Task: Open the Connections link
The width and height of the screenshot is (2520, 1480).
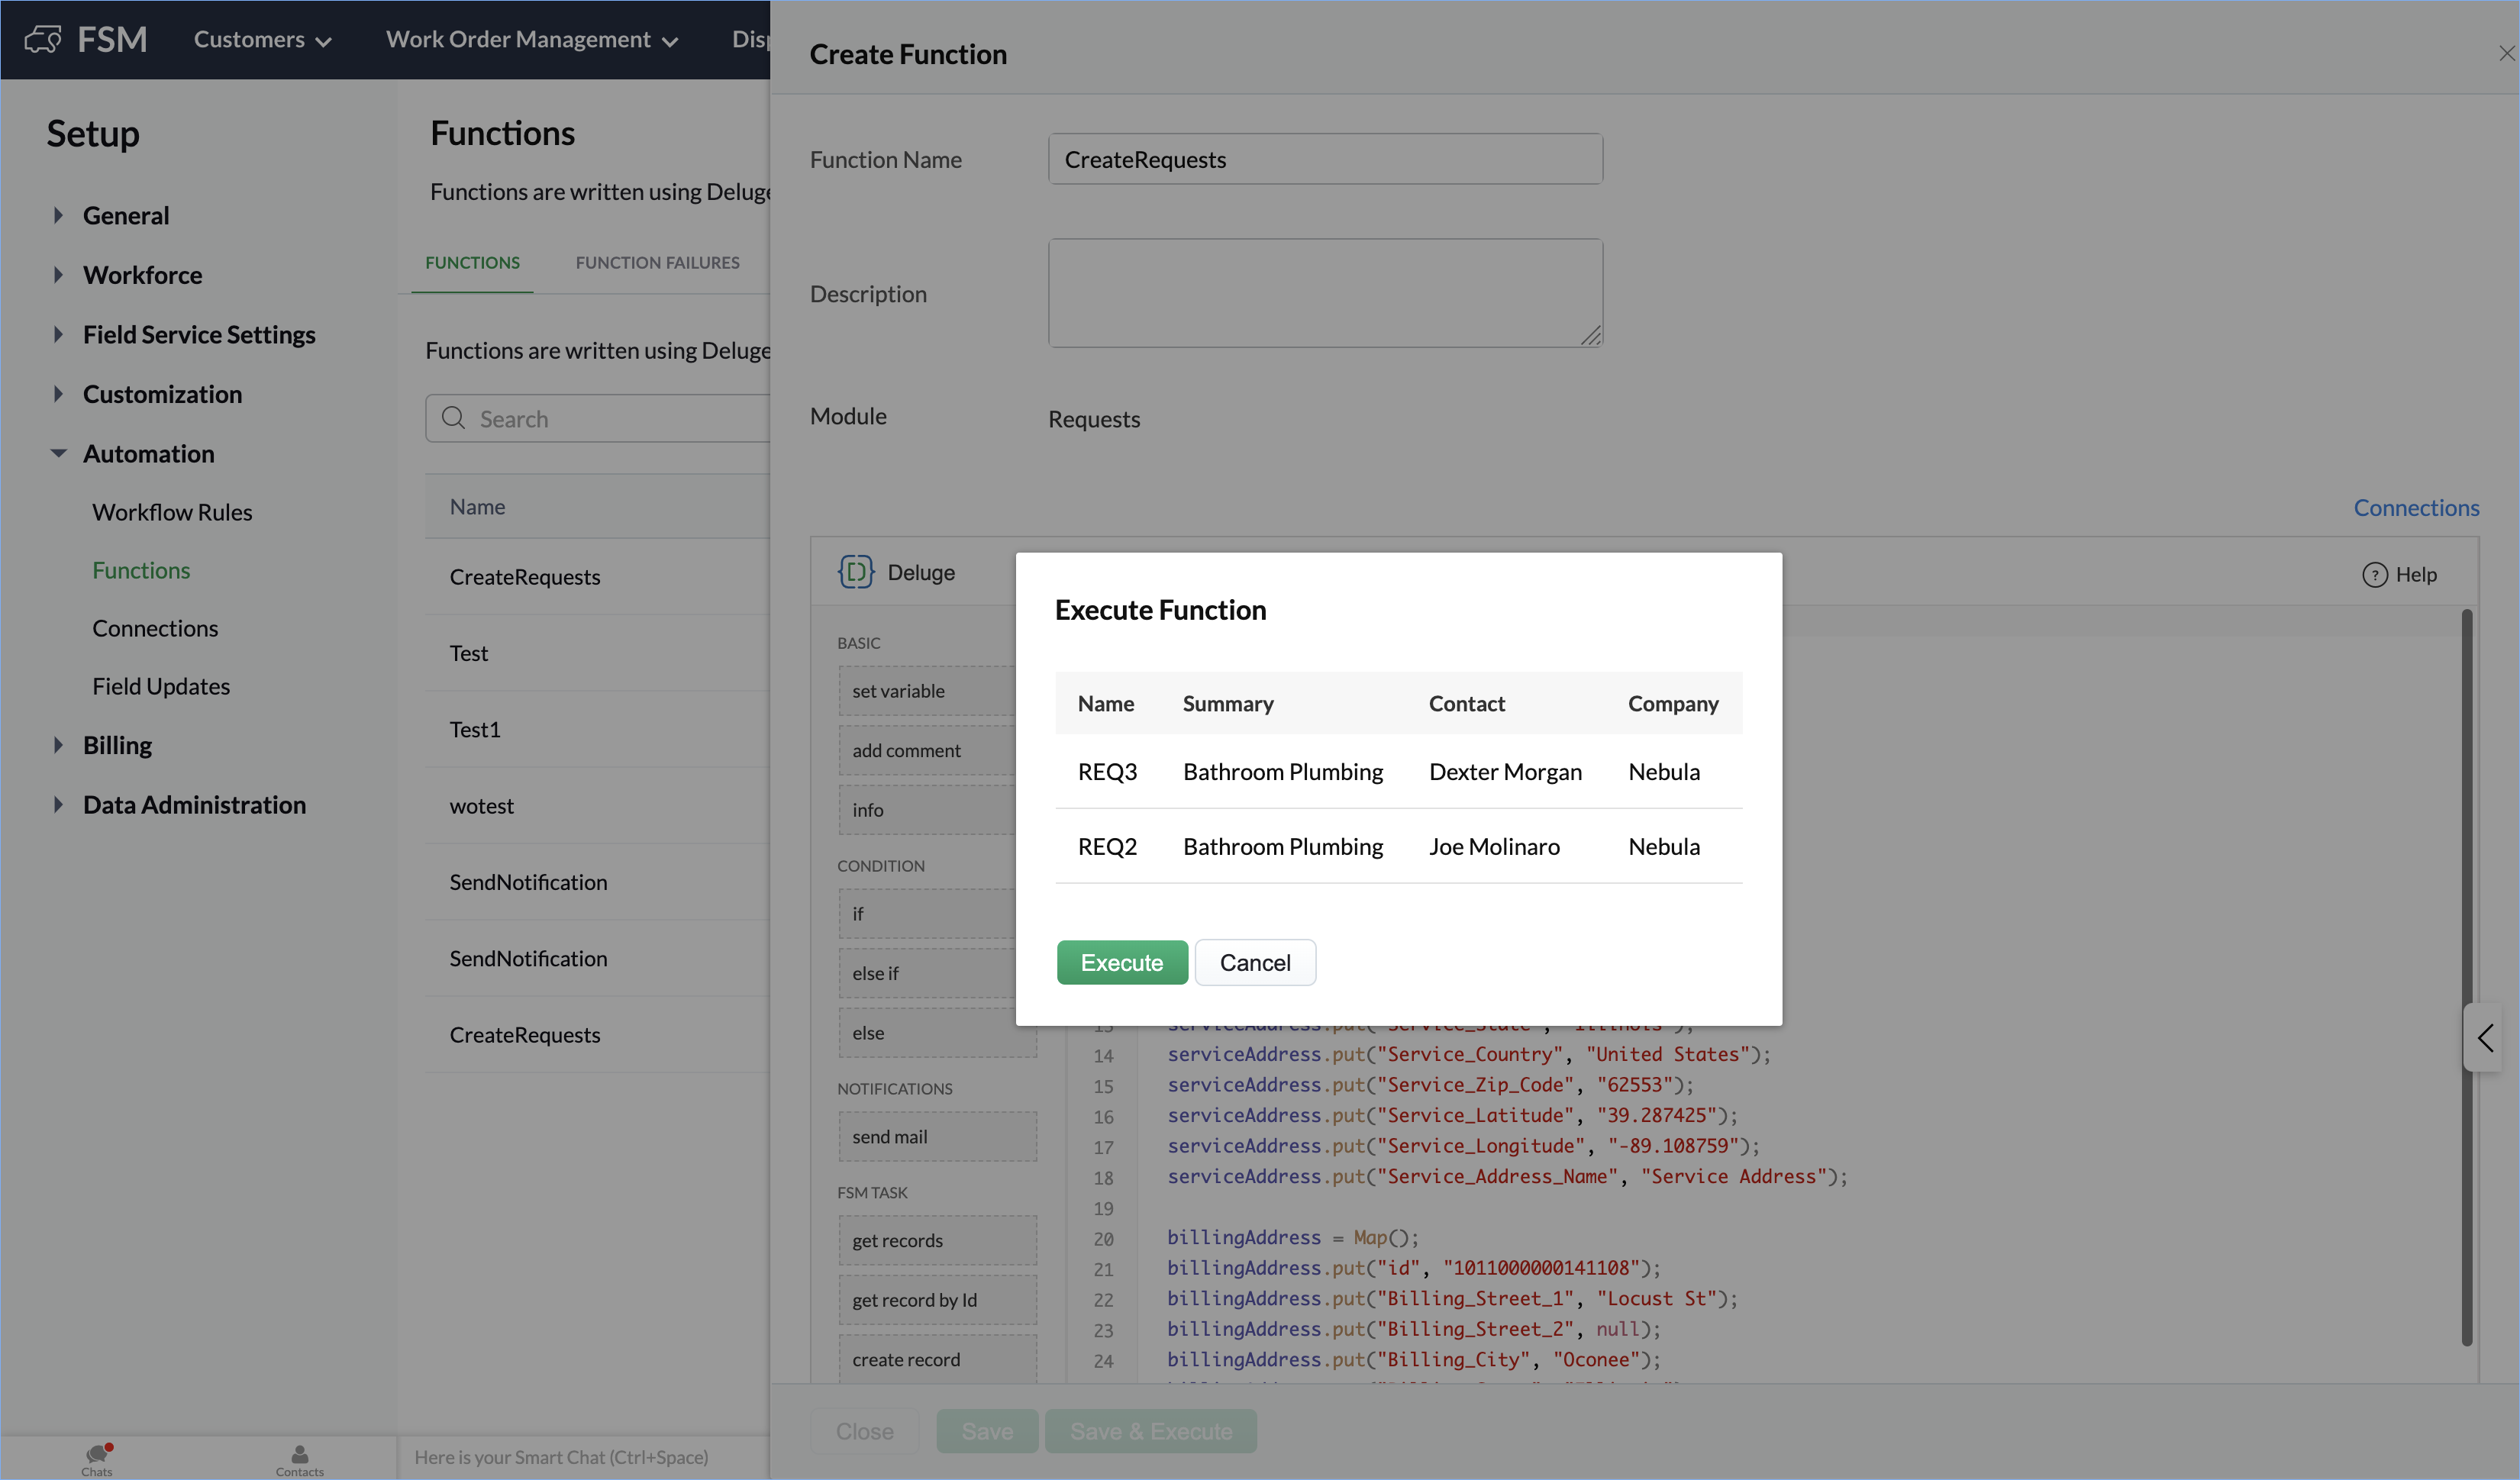Action: [x=2415, y=508]
